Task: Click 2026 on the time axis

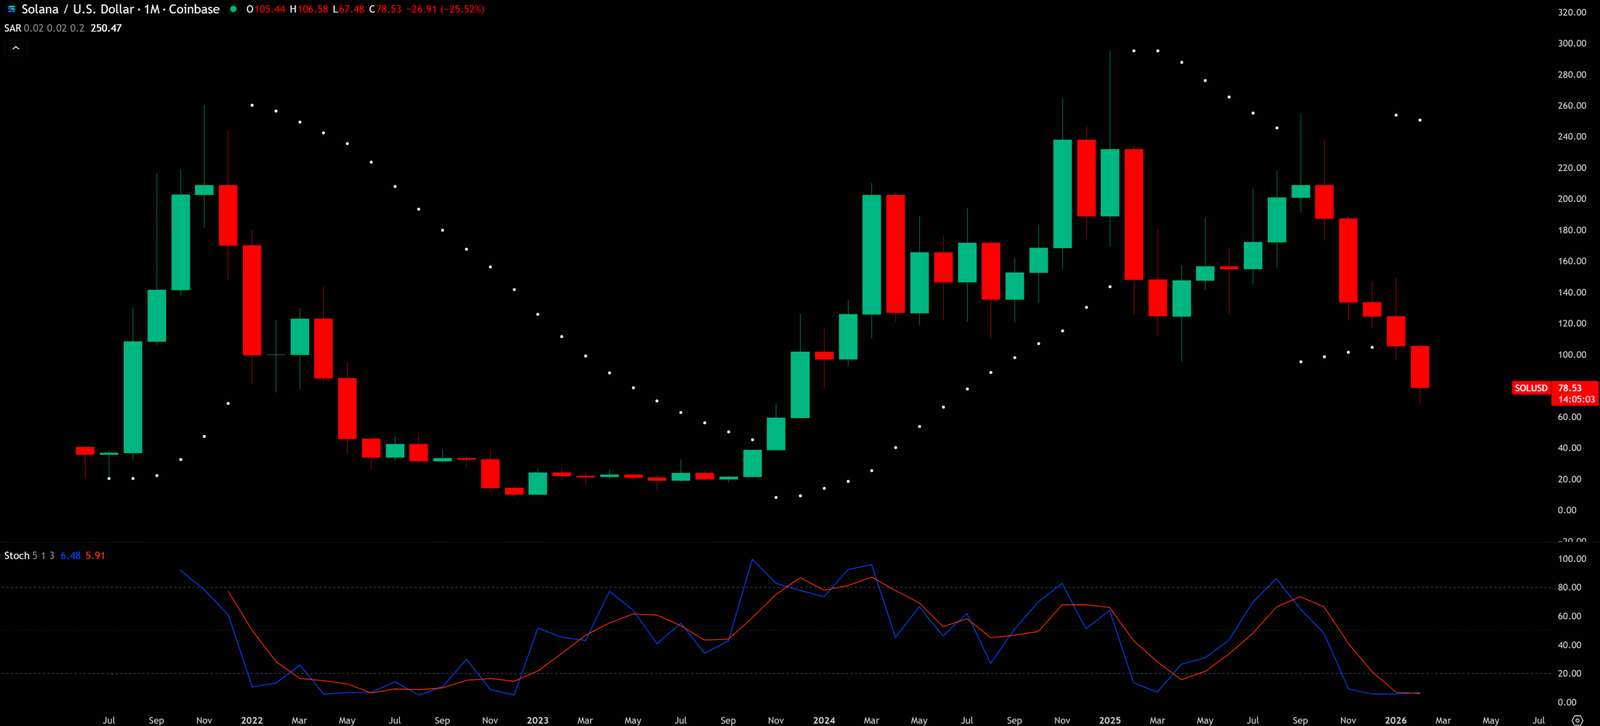Action: click(1395, 720)
